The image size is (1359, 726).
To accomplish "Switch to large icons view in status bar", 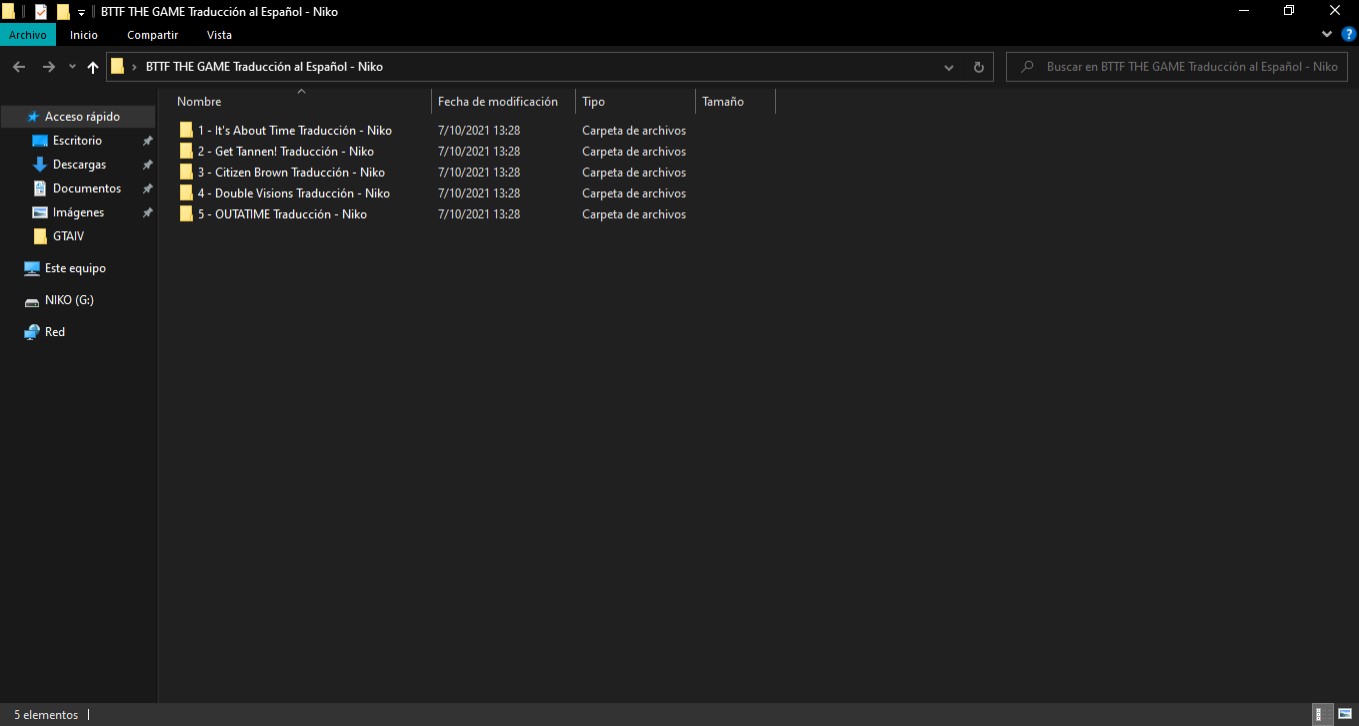I will 1345,714.
